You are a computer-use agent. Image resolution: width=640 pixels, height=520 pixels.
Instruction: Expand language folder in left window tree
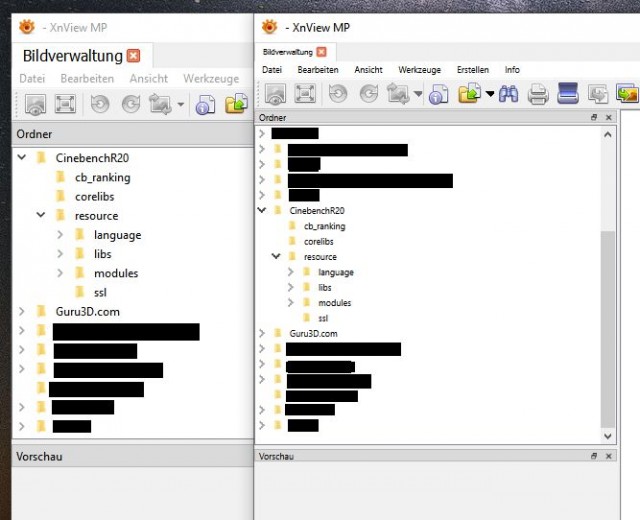(x=60, y=234)
